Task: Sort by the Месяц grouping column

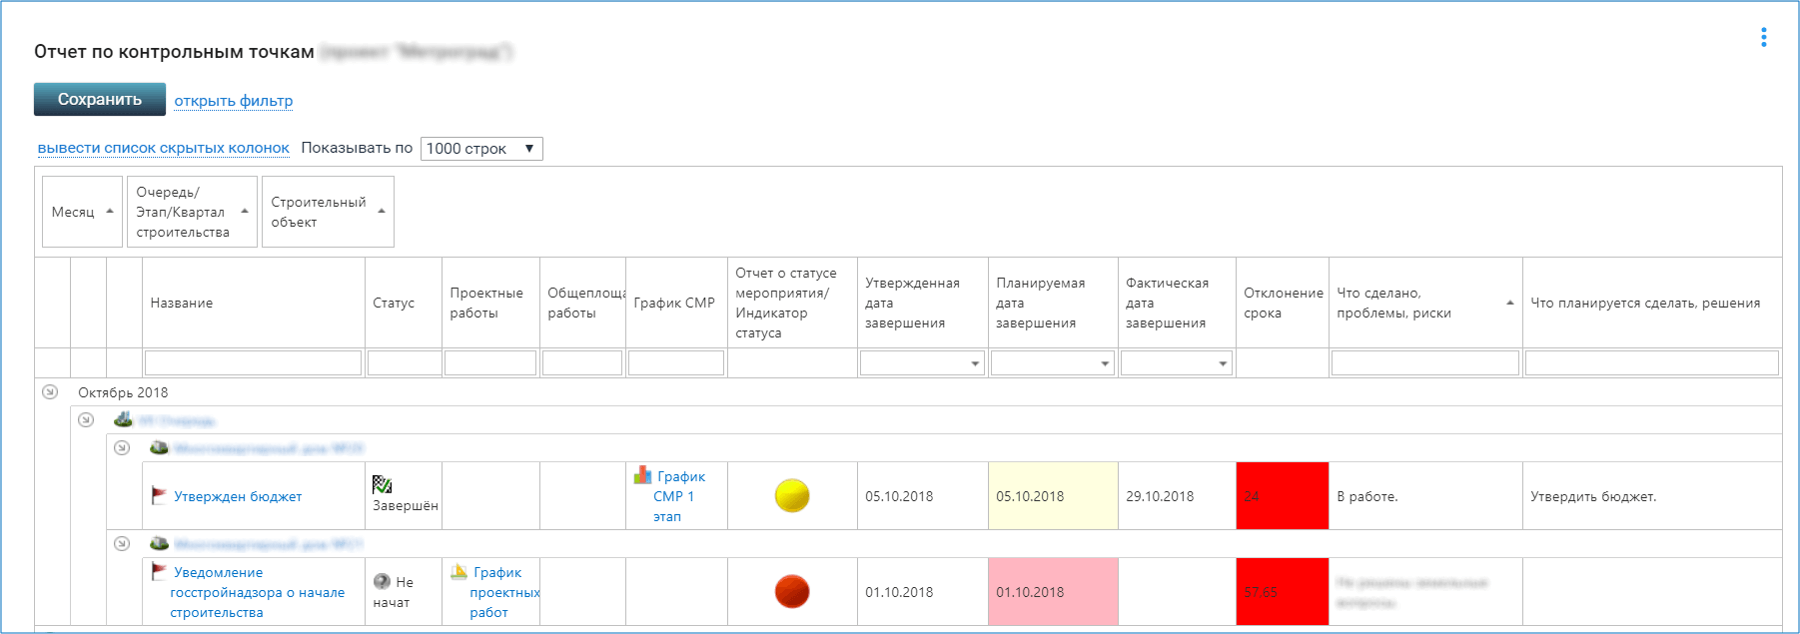Action: coord(82,212)
